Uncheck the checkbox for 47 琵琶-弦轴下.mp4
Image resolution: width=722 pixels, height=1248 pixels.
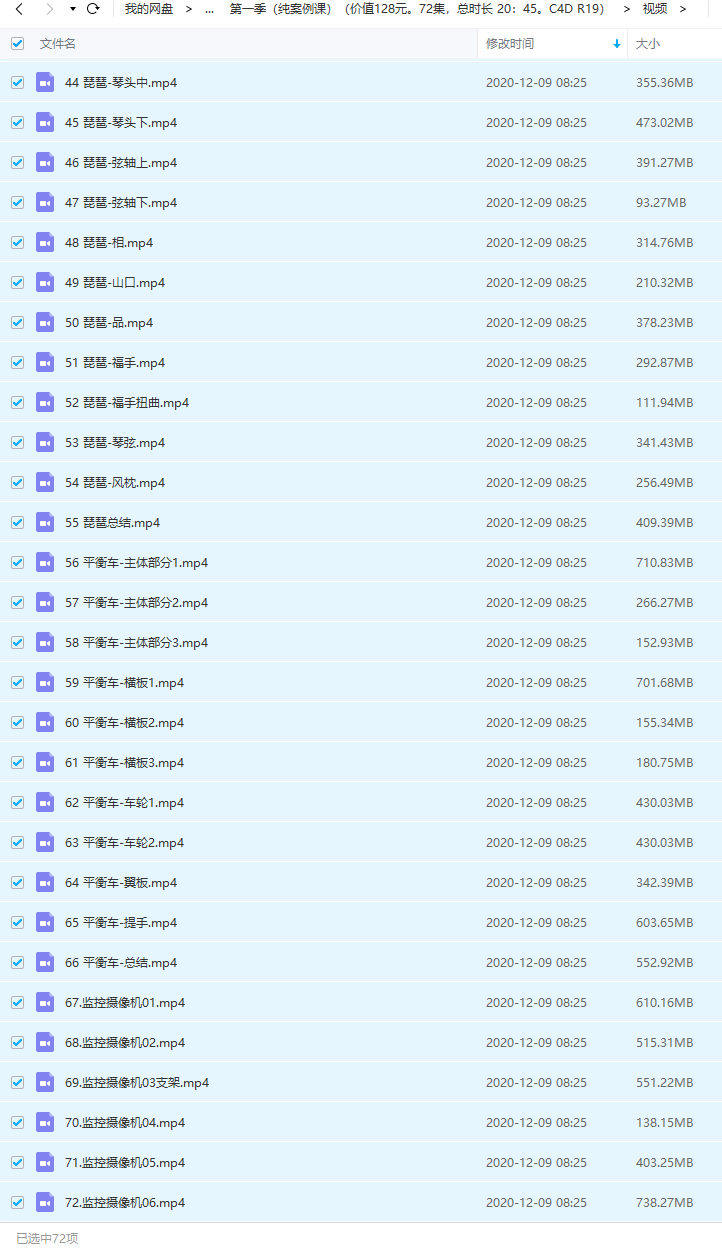[17, 202]
